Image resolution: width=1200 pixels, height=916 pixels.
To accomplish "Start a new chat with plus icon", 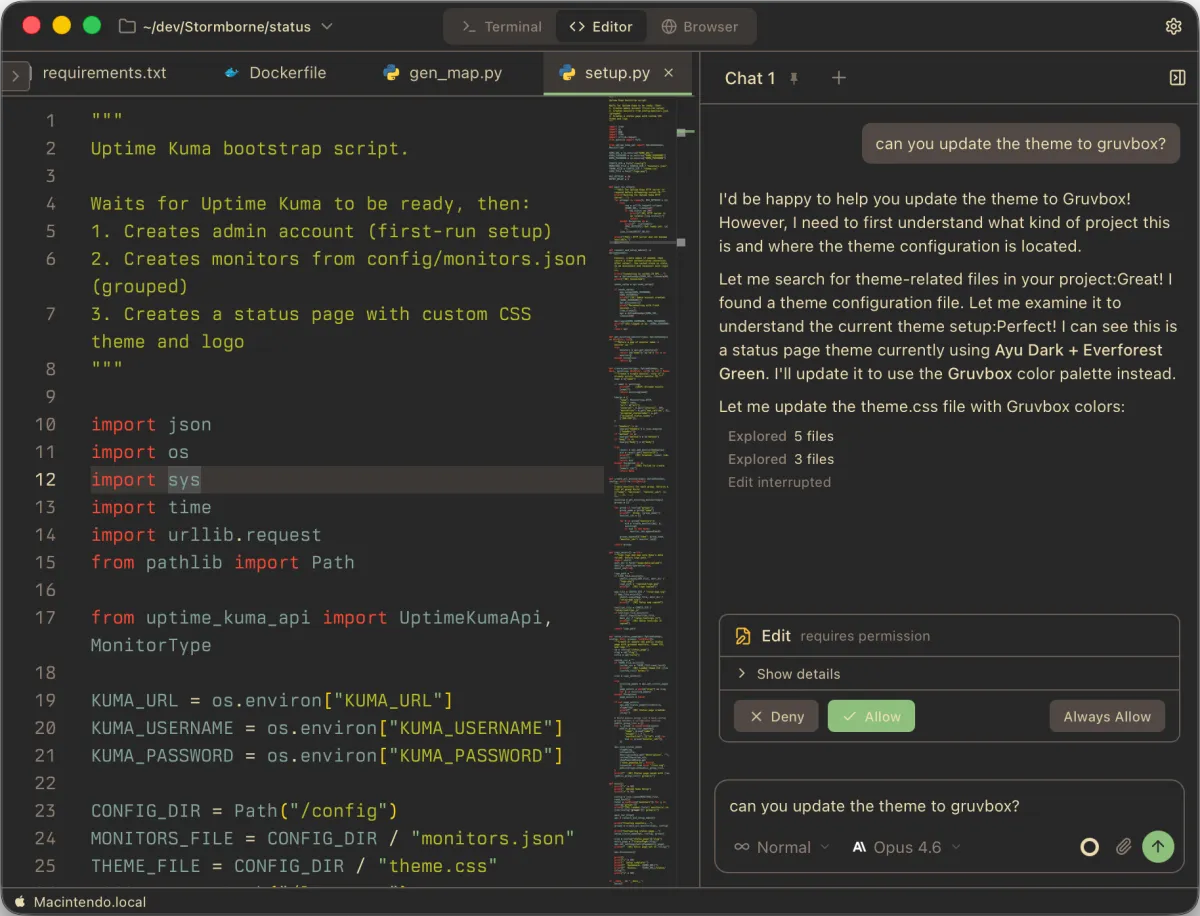I will pos(839,78).
